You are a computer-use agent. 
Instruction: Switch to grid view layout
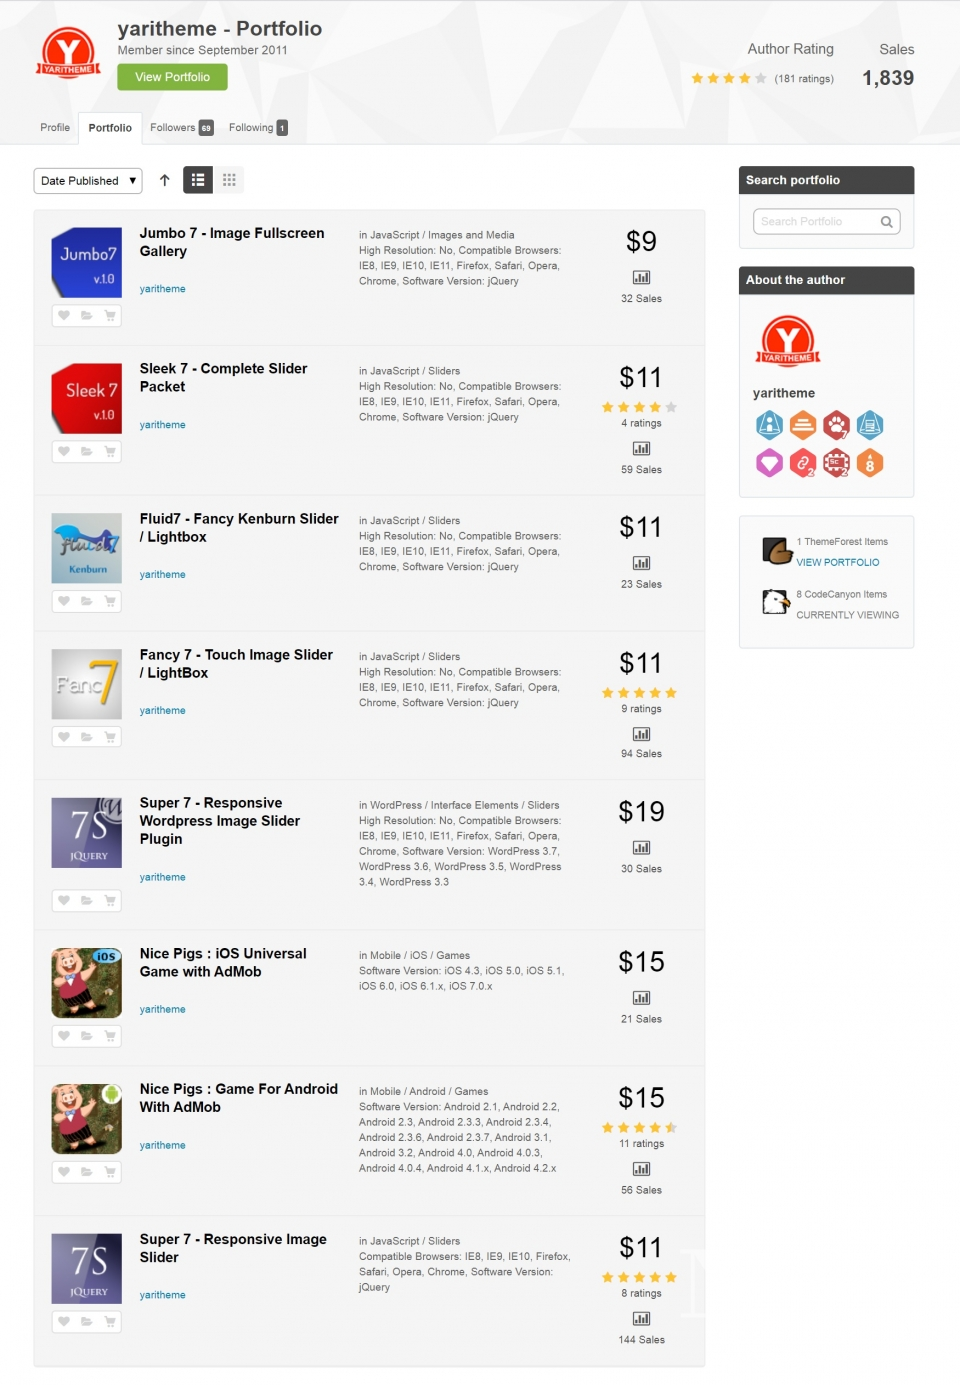pos(229,180)
